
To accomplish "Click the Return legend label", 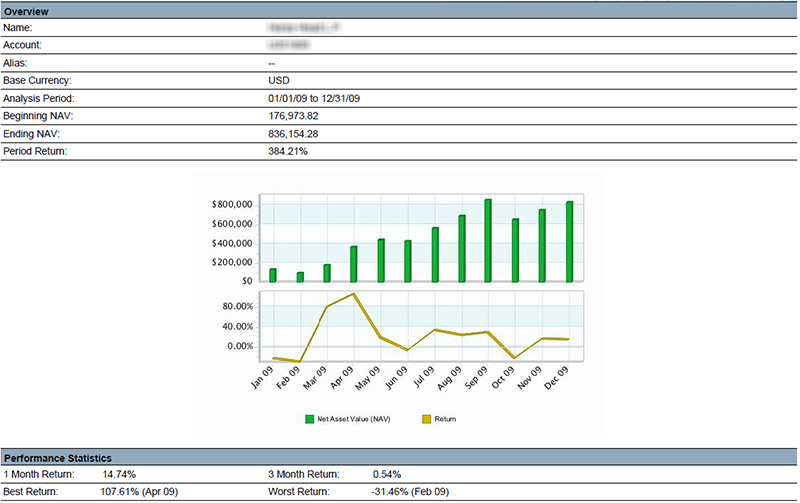I will [445, 419].
